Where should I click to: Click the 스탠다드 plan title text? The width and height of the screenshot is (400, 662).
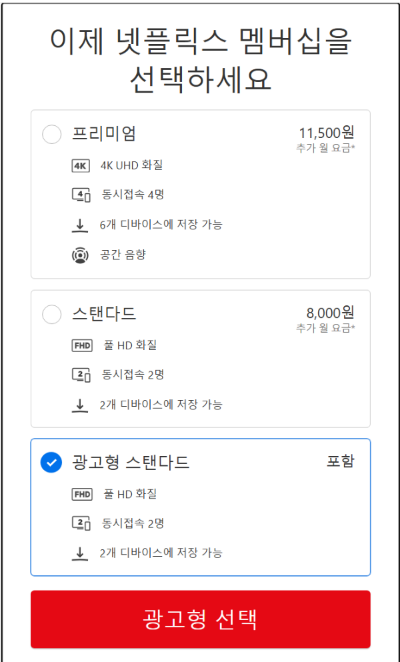click(x=104, y=314)
